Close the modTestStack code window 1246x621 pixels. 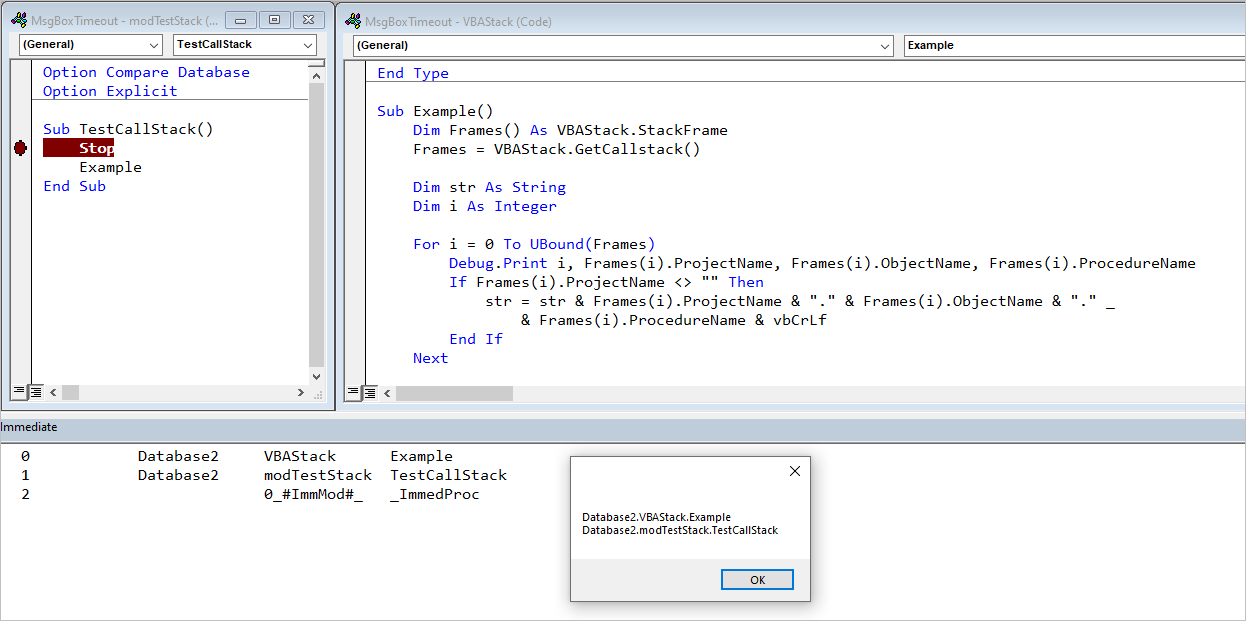[309, 20]
